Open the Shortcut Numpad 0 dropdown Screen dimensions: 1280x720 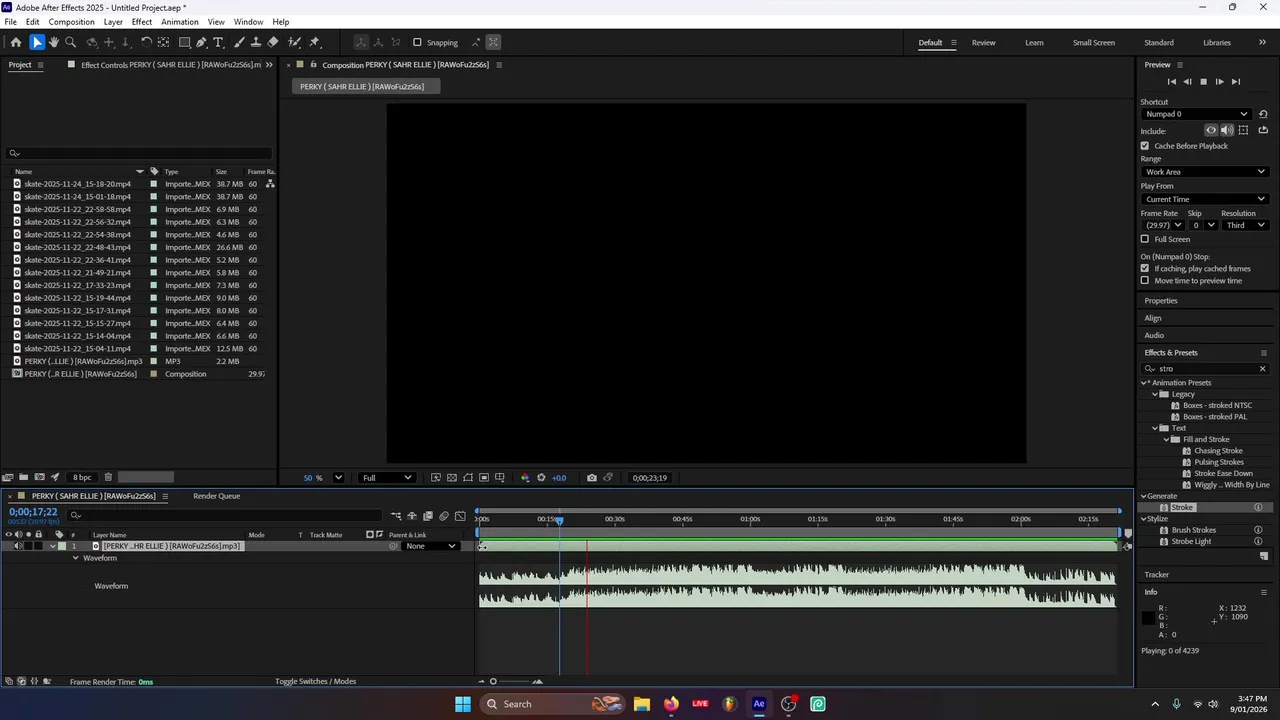(x=1197, y=114)
